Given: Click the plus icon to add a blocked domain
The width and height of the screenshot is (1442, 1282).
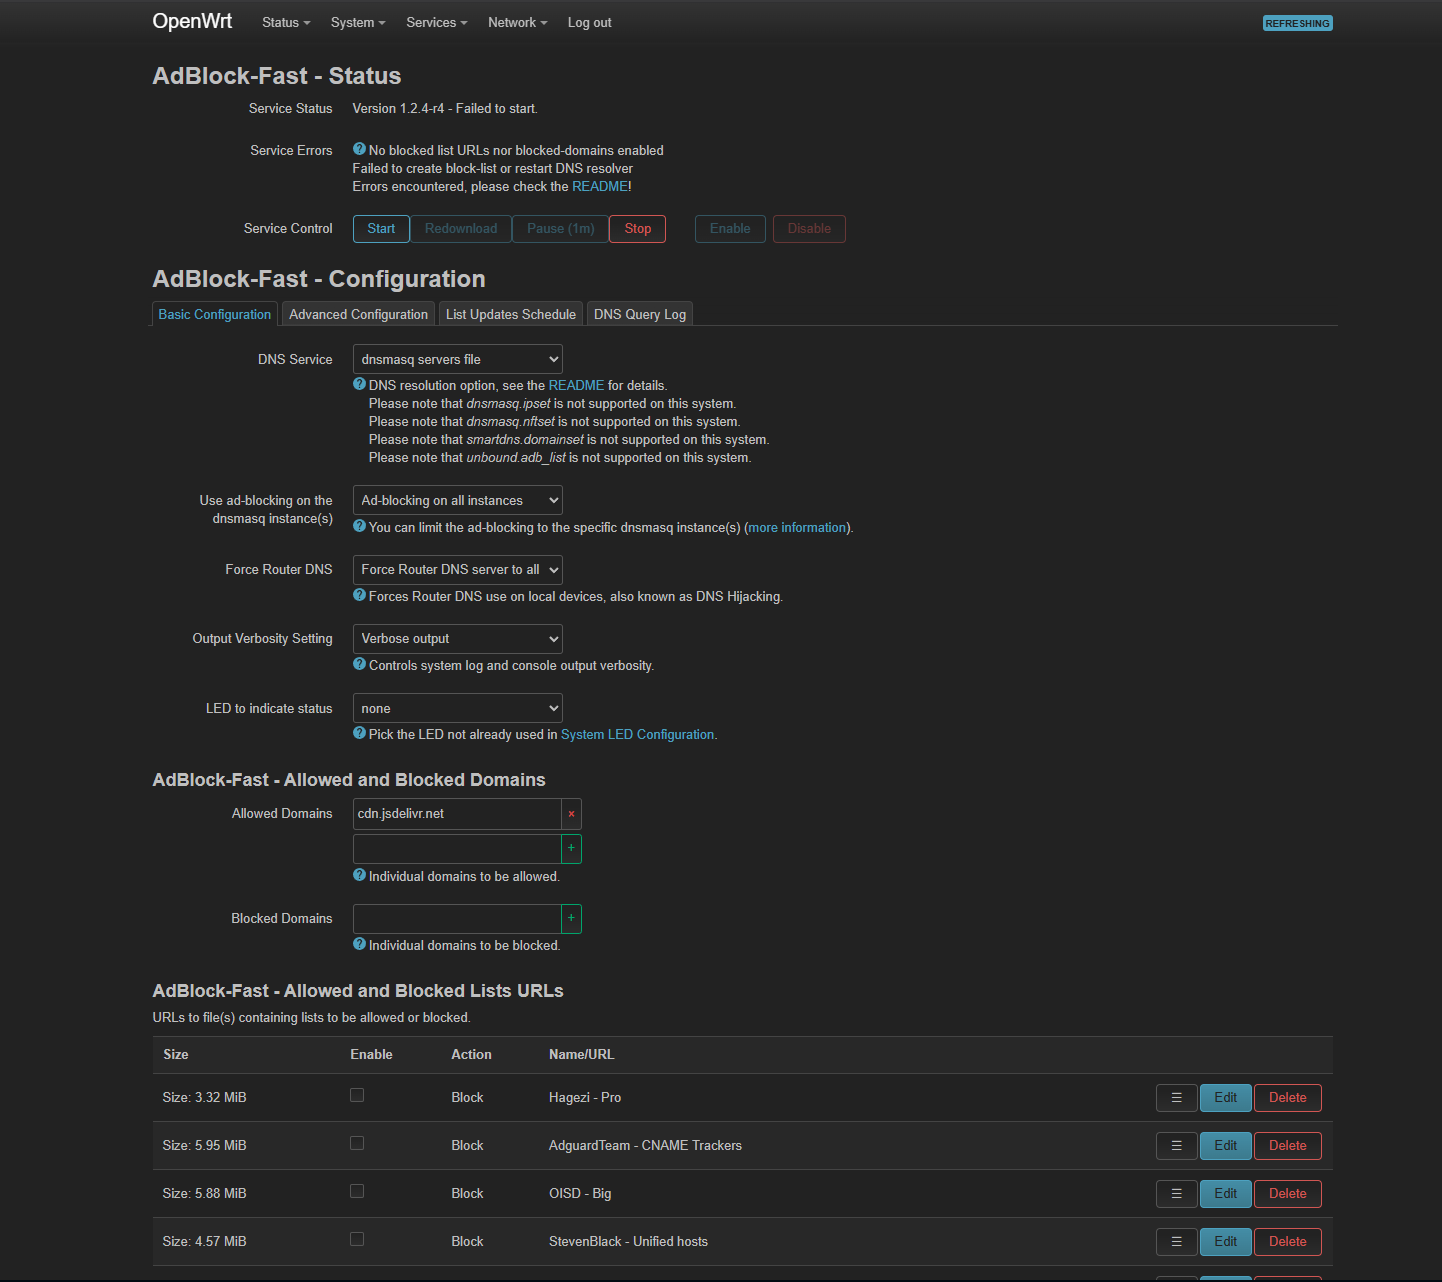Looking at the screenshot, I should point(571,919).
